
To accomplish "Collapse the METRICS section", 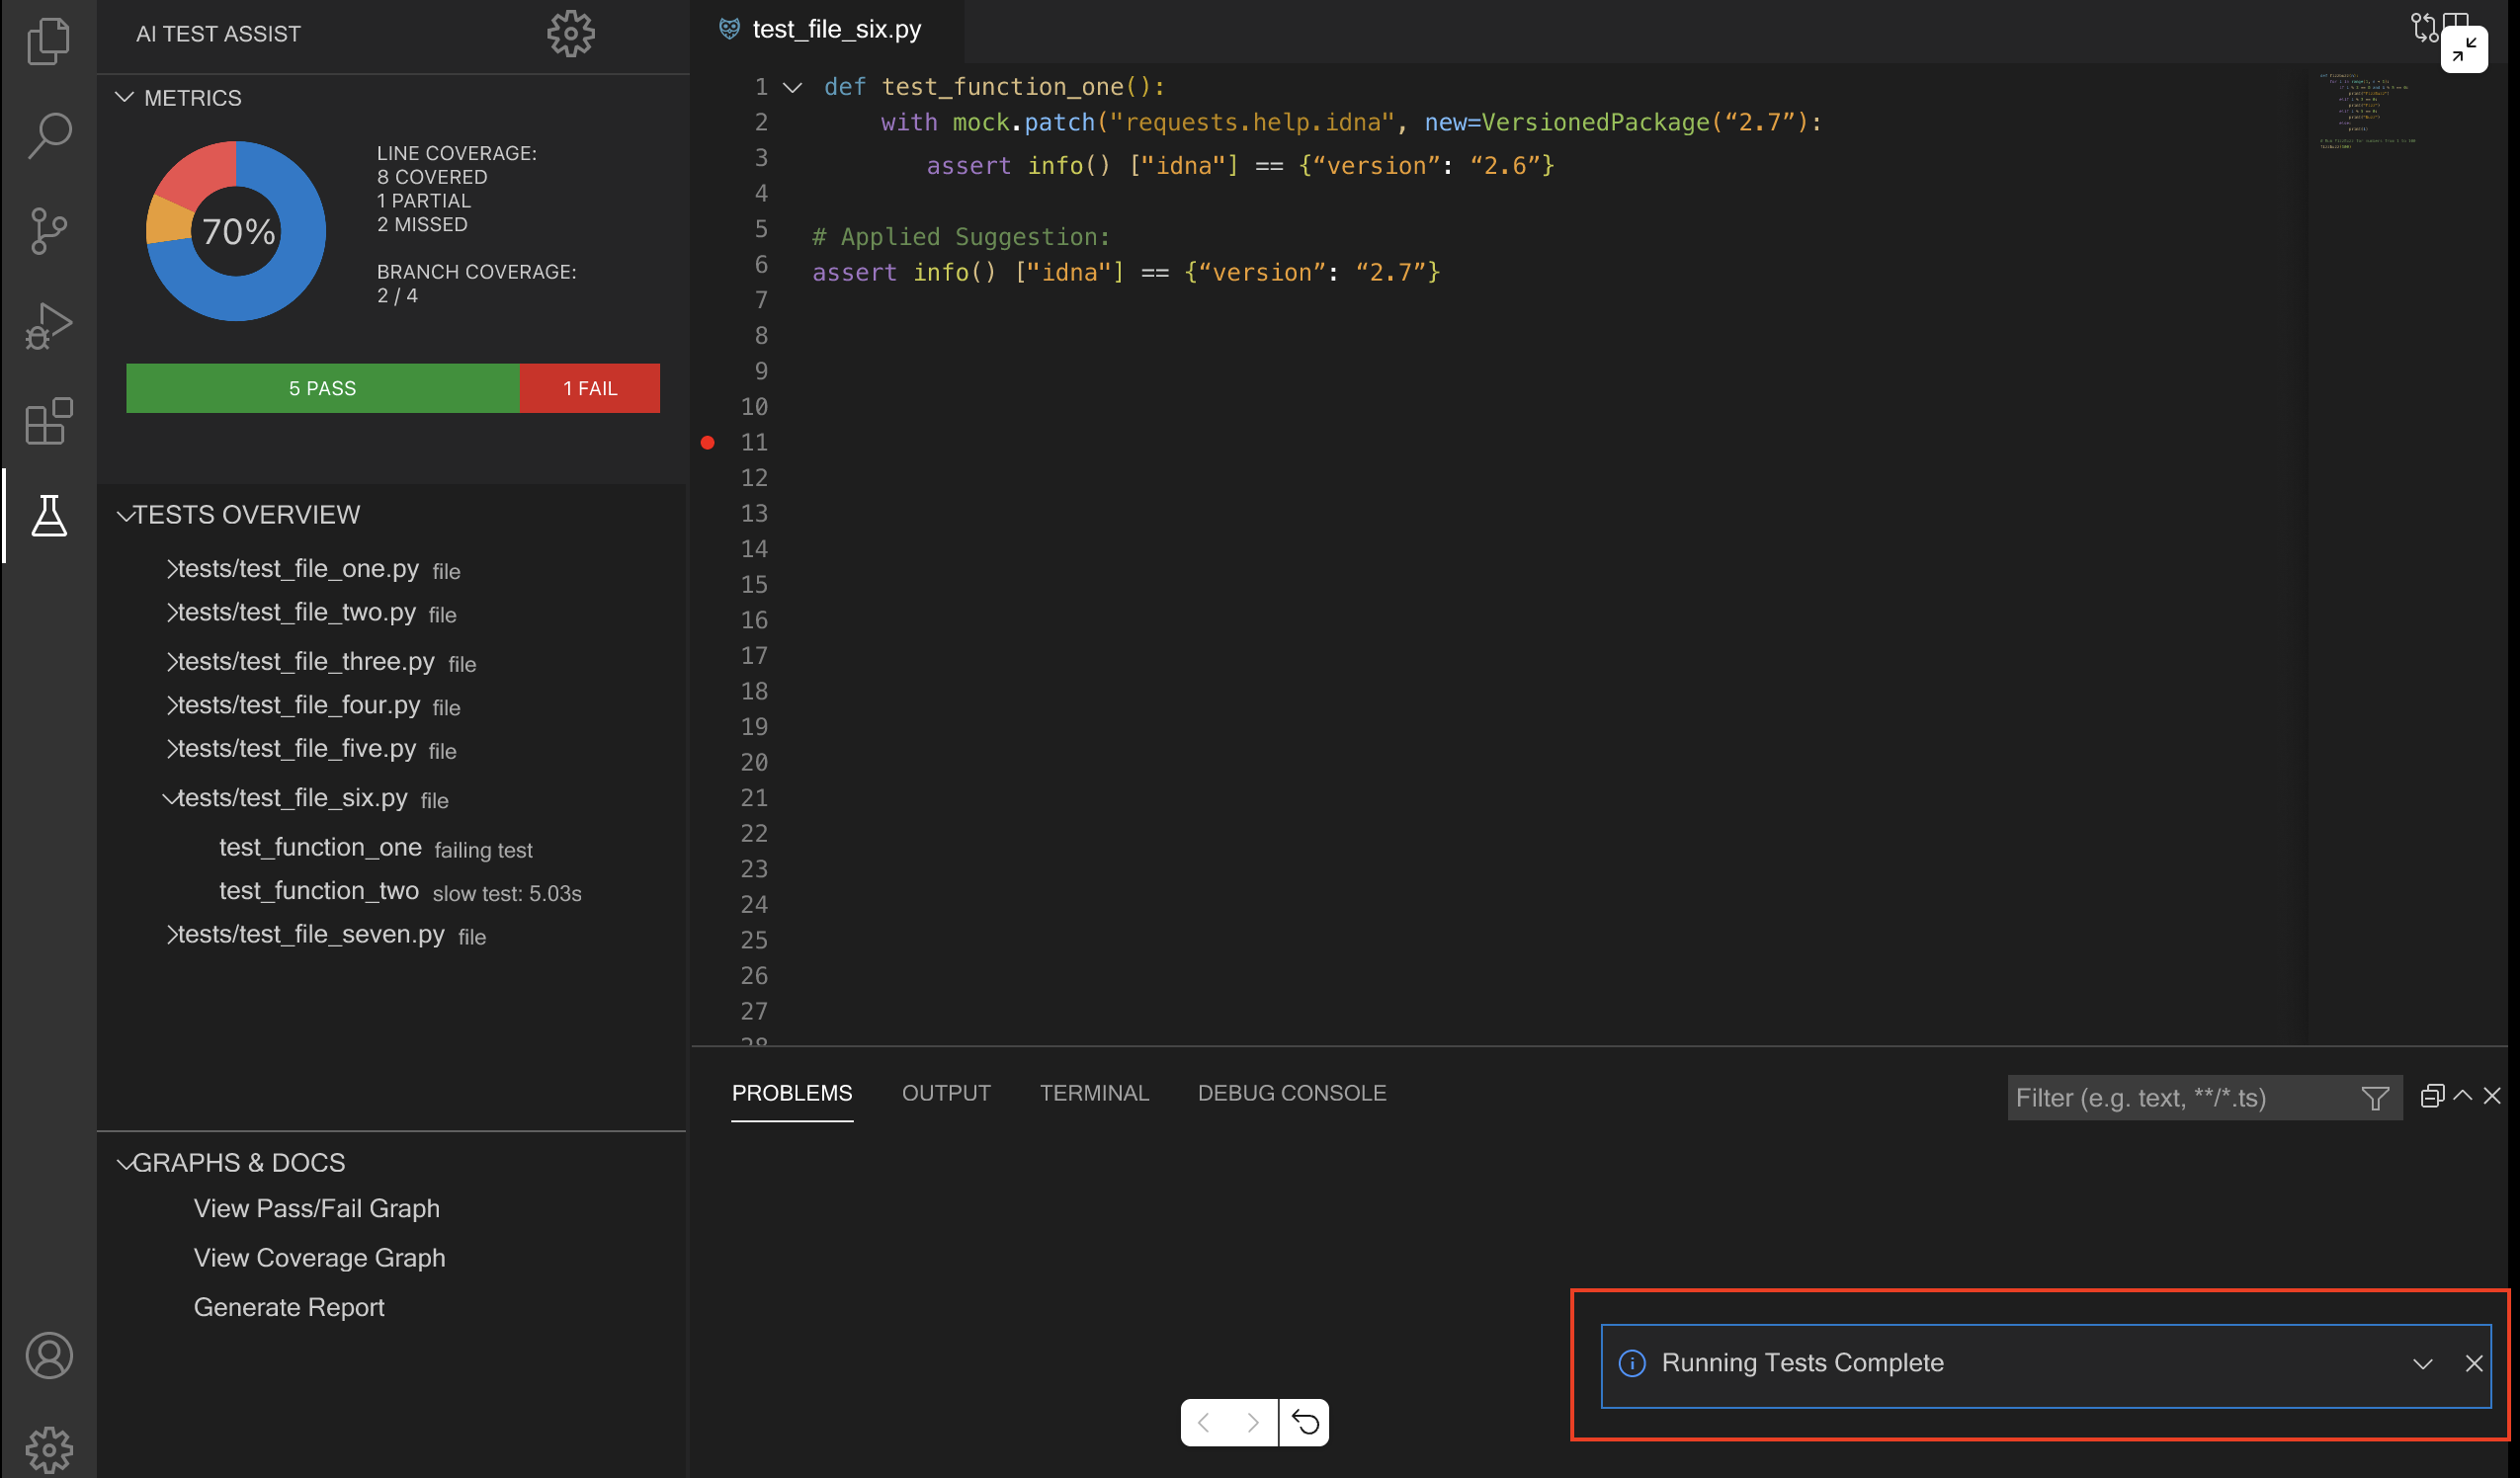I will [x=125, y=97].
